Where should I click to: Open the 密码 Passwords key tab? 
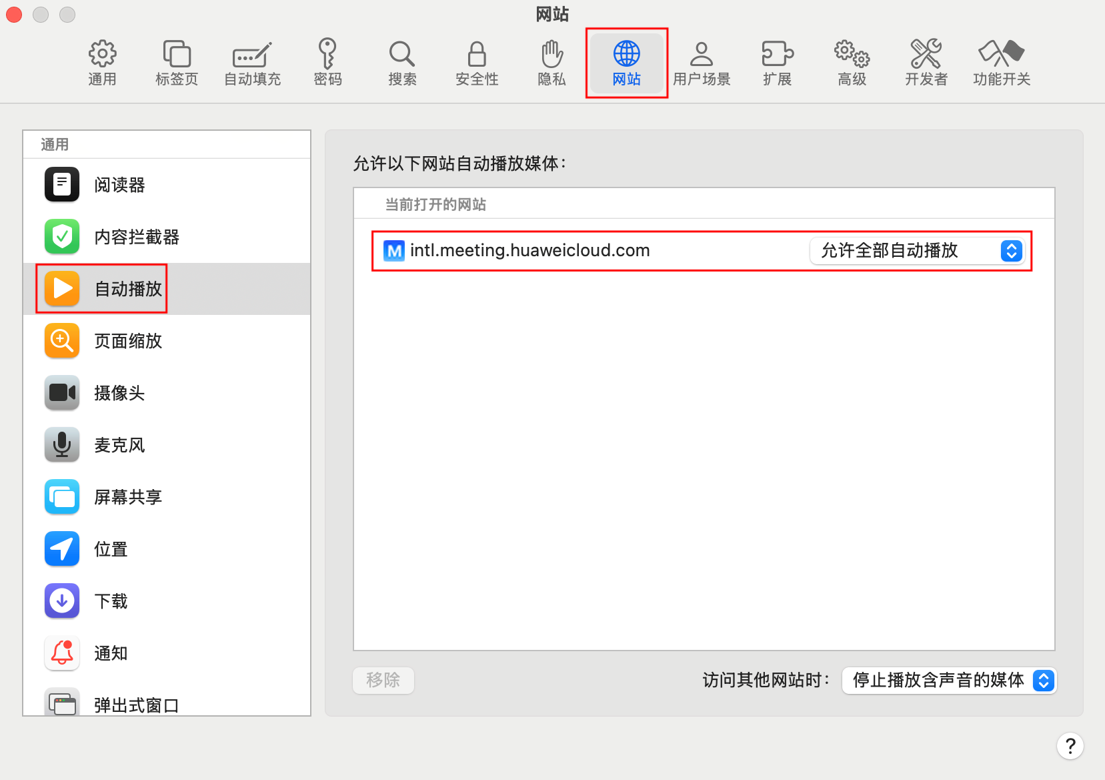tap(328, 63)
